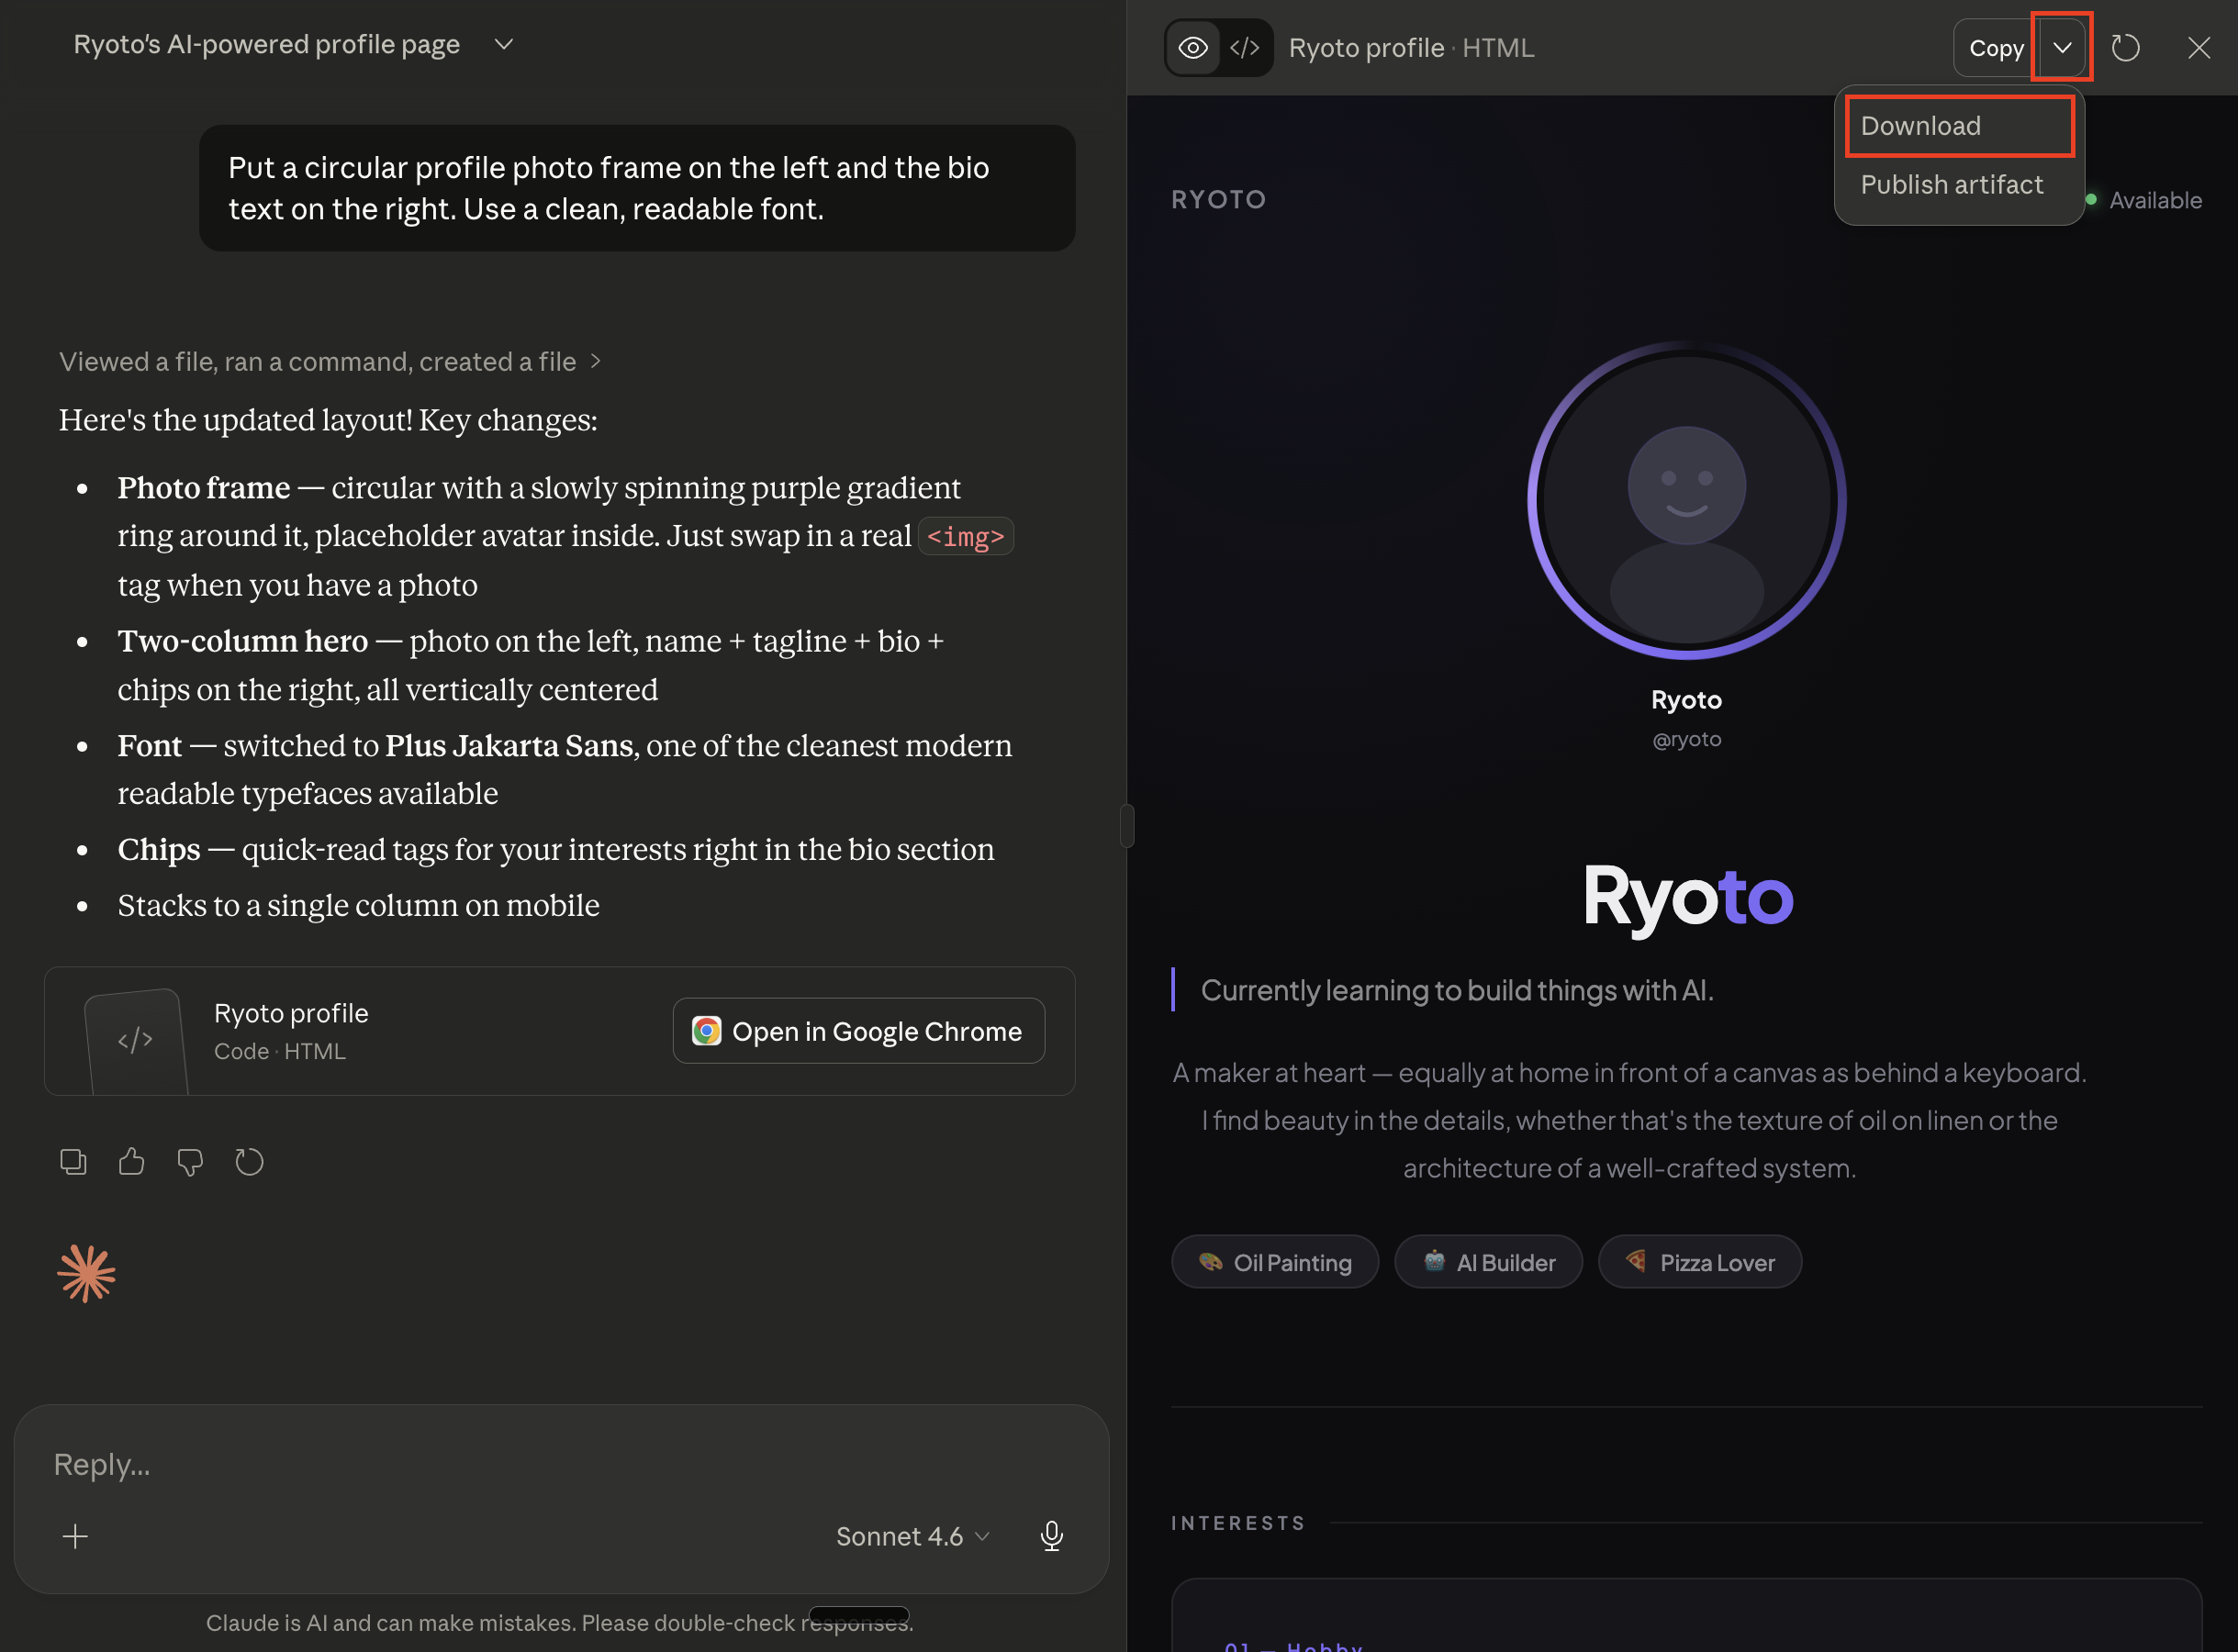Image resolution: width=2238 pixels, height=1652 pixels.
Task: Click the artifact refresh icon
Action: (2125, 48)
